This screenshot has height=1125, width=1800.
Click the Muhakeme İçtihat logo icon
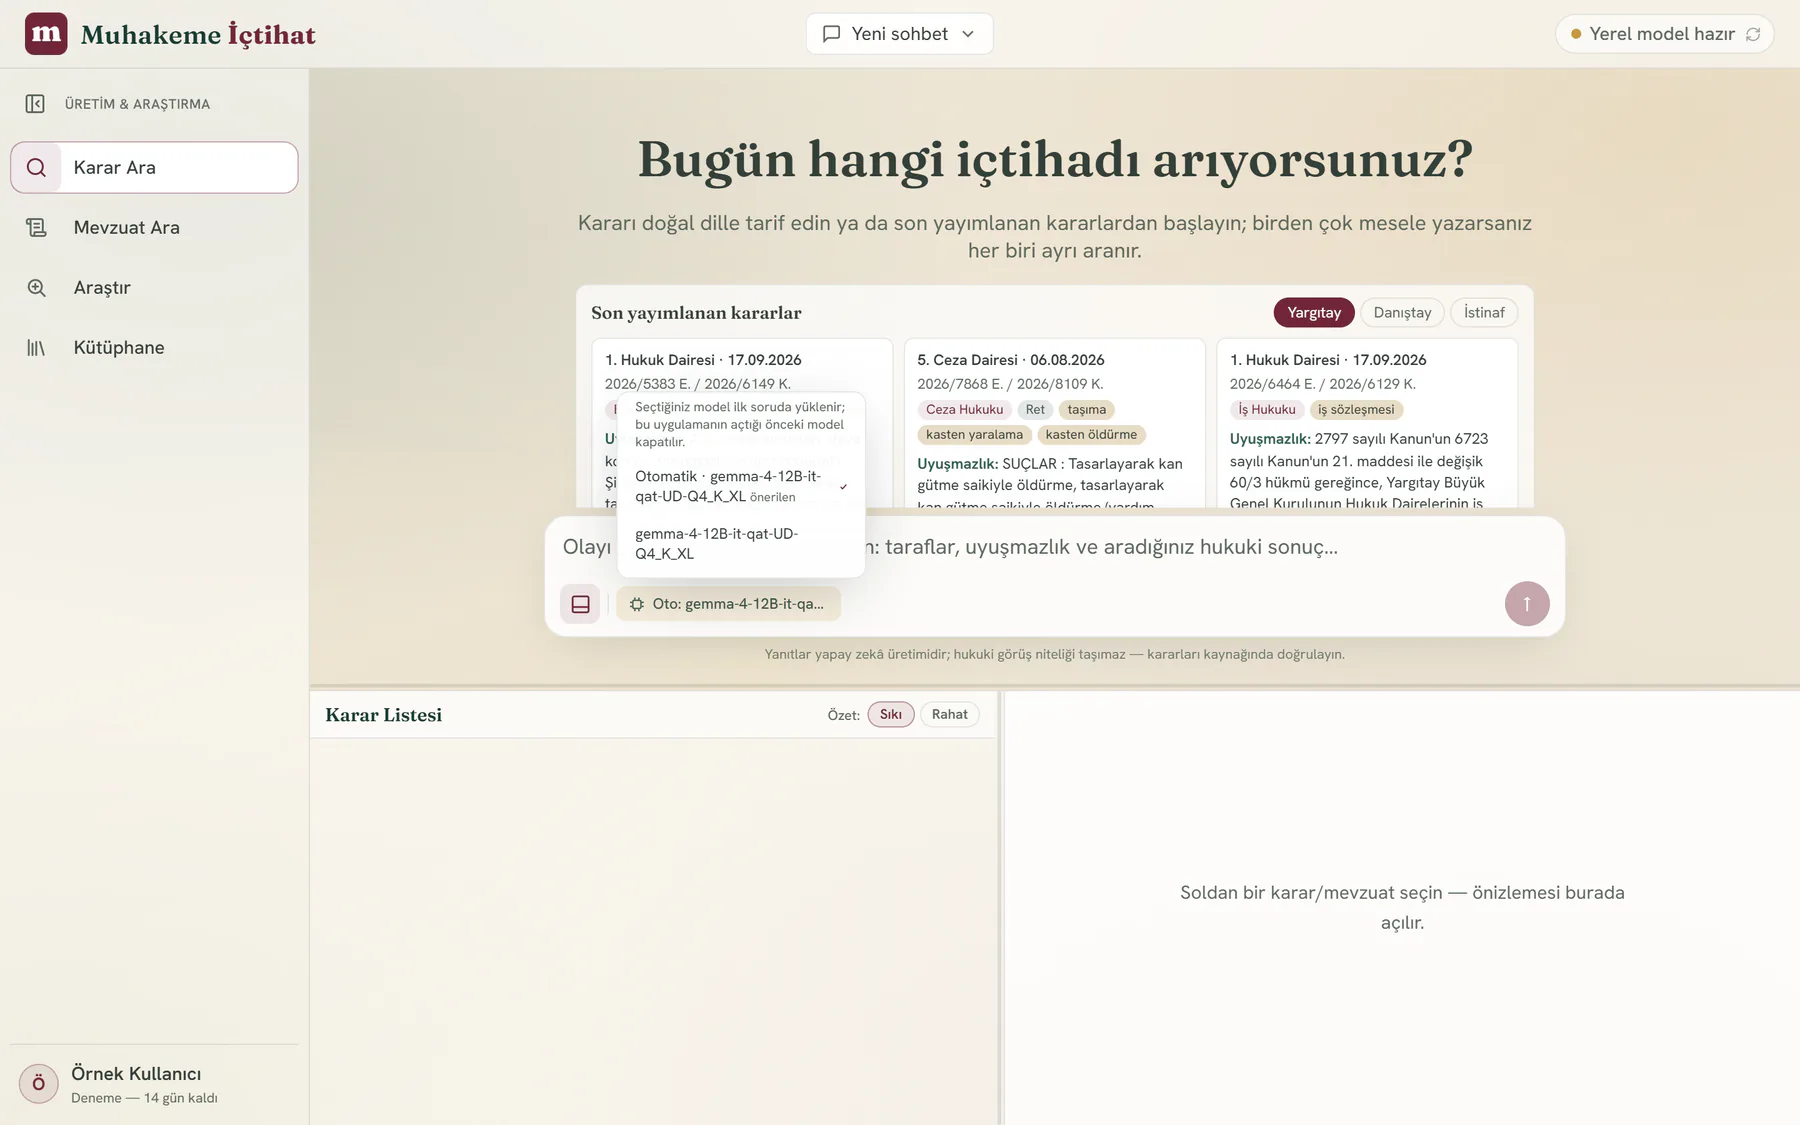46,34
